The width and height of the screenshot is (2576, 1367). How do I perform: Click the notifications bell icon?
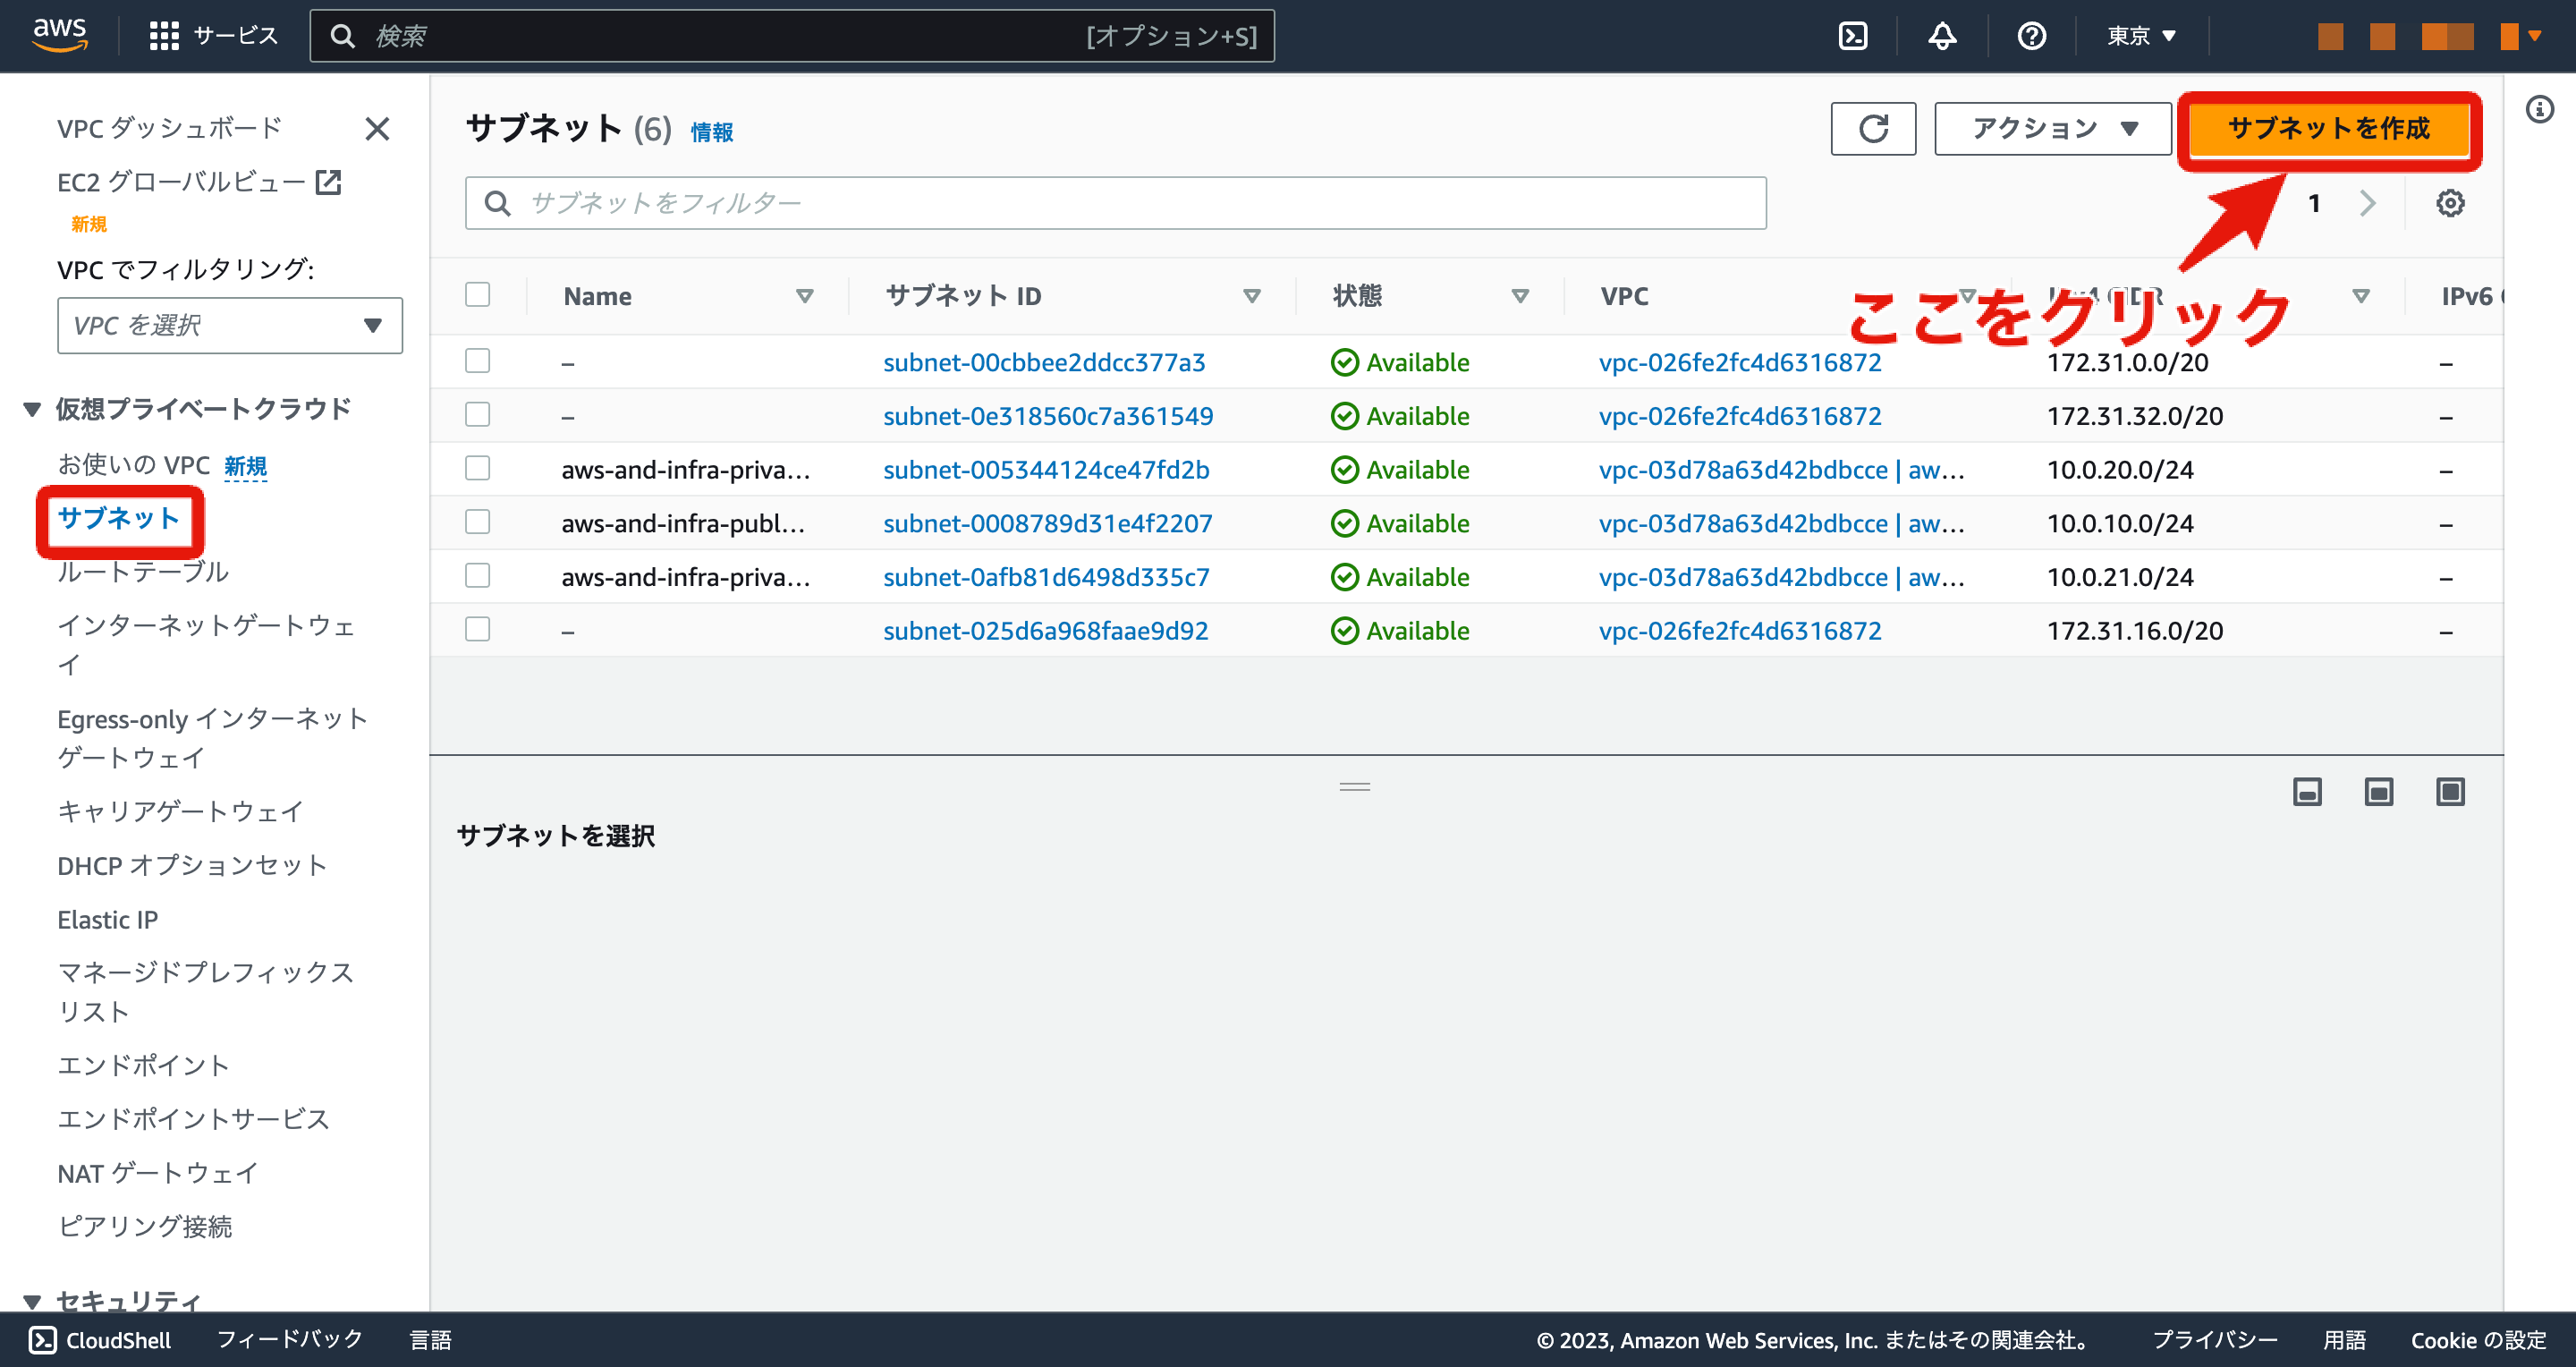point(1942,36)
